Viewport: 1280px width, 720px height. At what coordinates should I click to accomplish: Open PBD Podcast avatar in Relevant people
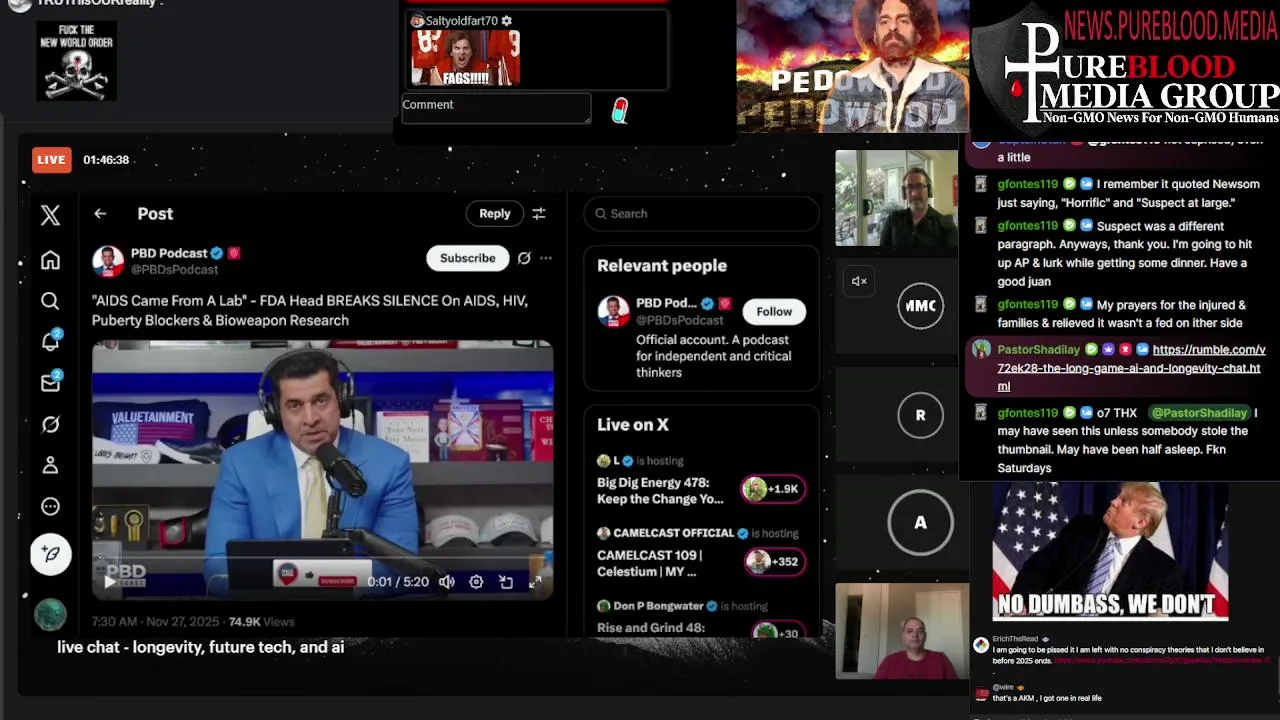[x=613, y=312]
